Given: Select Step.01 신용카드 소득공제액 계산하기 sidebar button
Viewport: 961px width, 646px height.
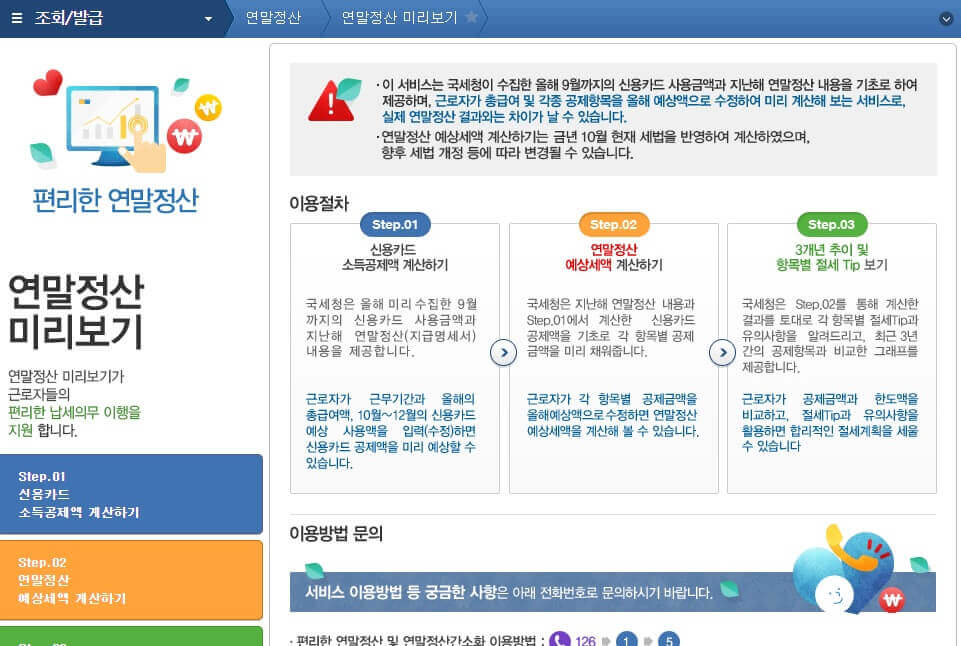Looking at the screenshot, I should (132, 493).
